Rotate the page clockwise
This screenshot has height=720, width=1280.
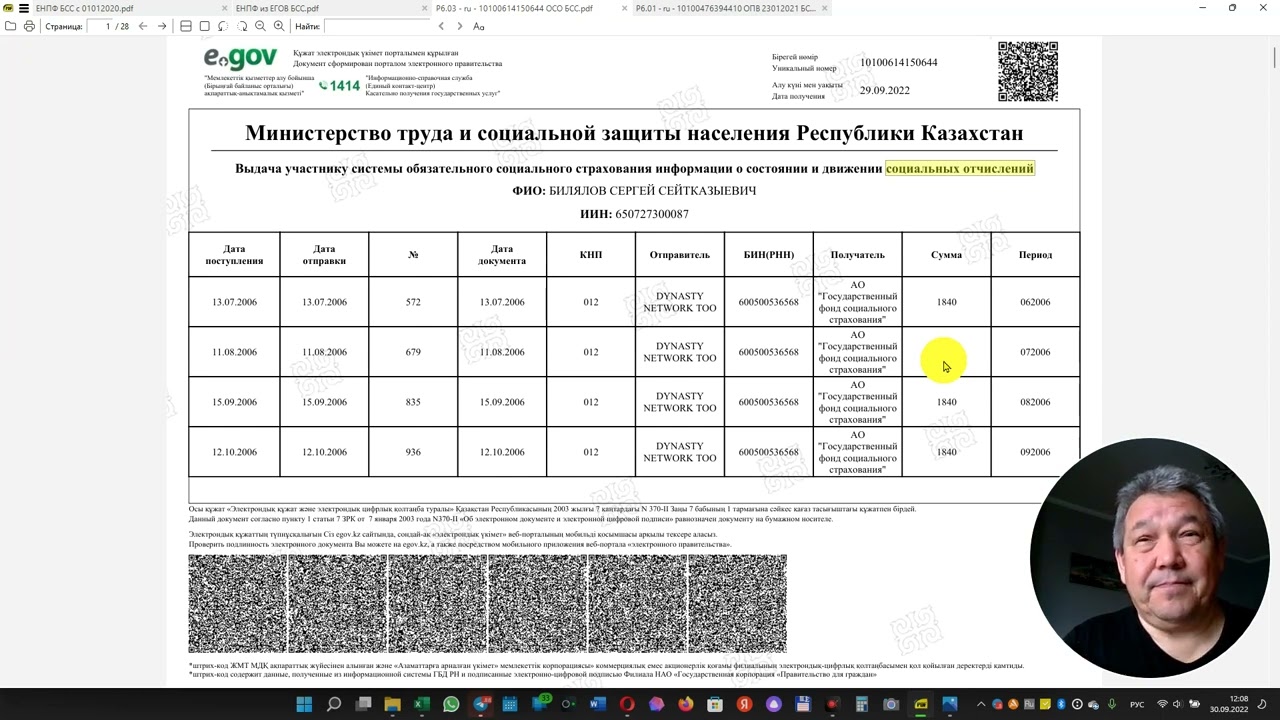(x=242, y=26)
